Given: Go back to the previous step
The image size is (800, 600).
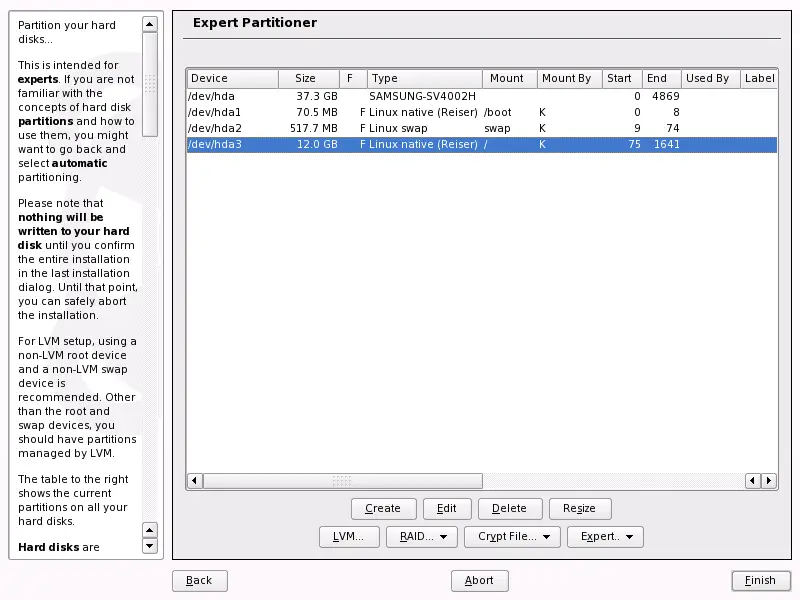Looking at the screenshot, I should click(x=199, y=580).
